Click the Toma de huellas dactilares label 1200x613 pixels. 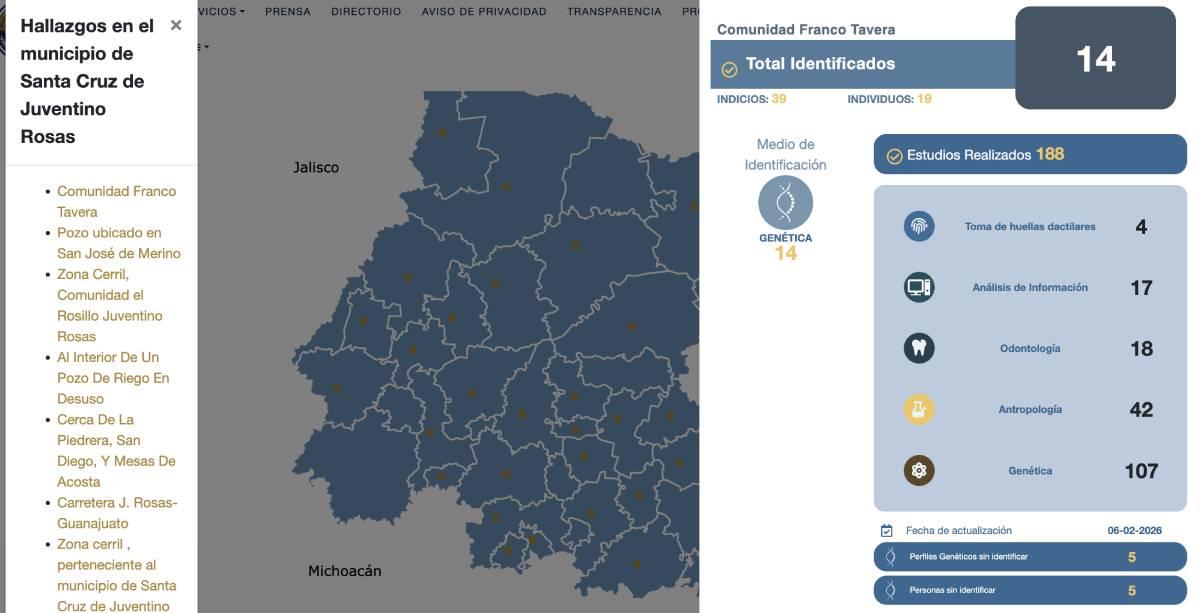(1030, 226)
